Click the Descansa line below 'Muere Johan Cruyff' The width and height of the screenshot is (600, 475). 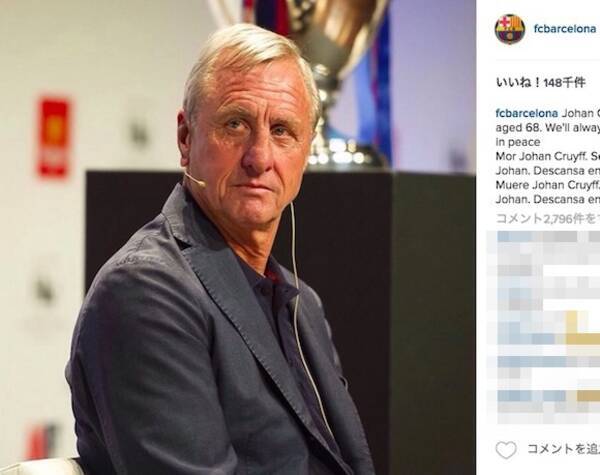pyautogui.click(x=548, y=199)
